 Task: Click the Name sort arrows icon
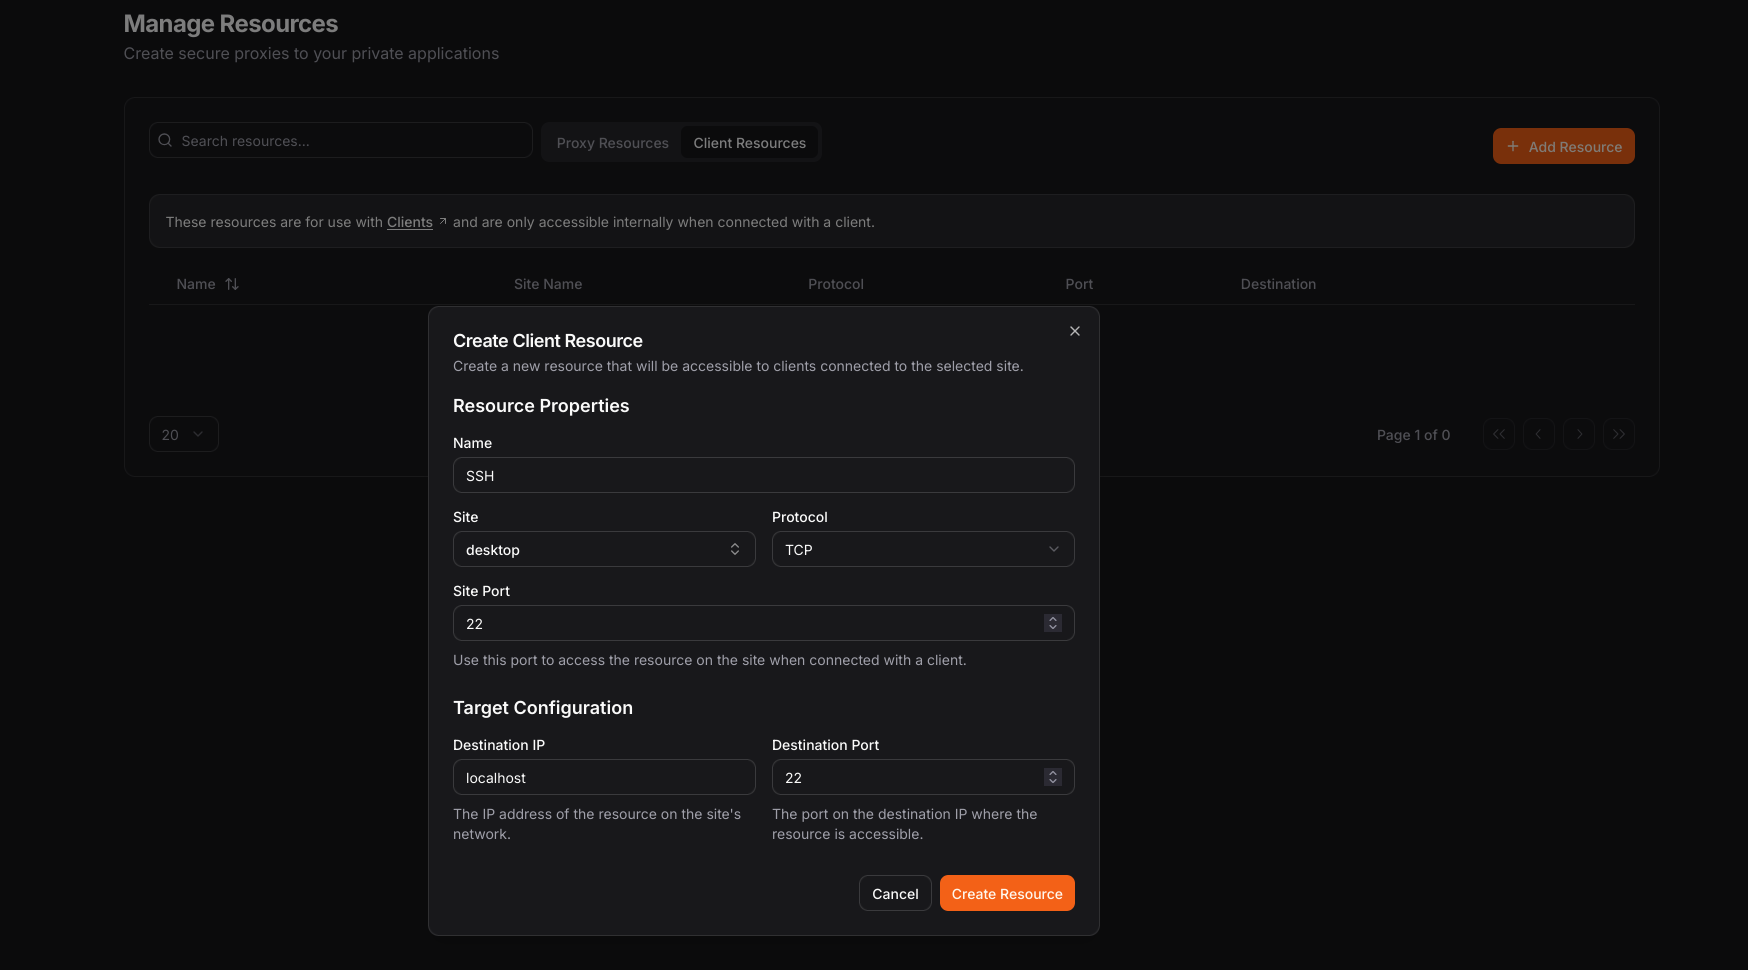click(232, 284)
